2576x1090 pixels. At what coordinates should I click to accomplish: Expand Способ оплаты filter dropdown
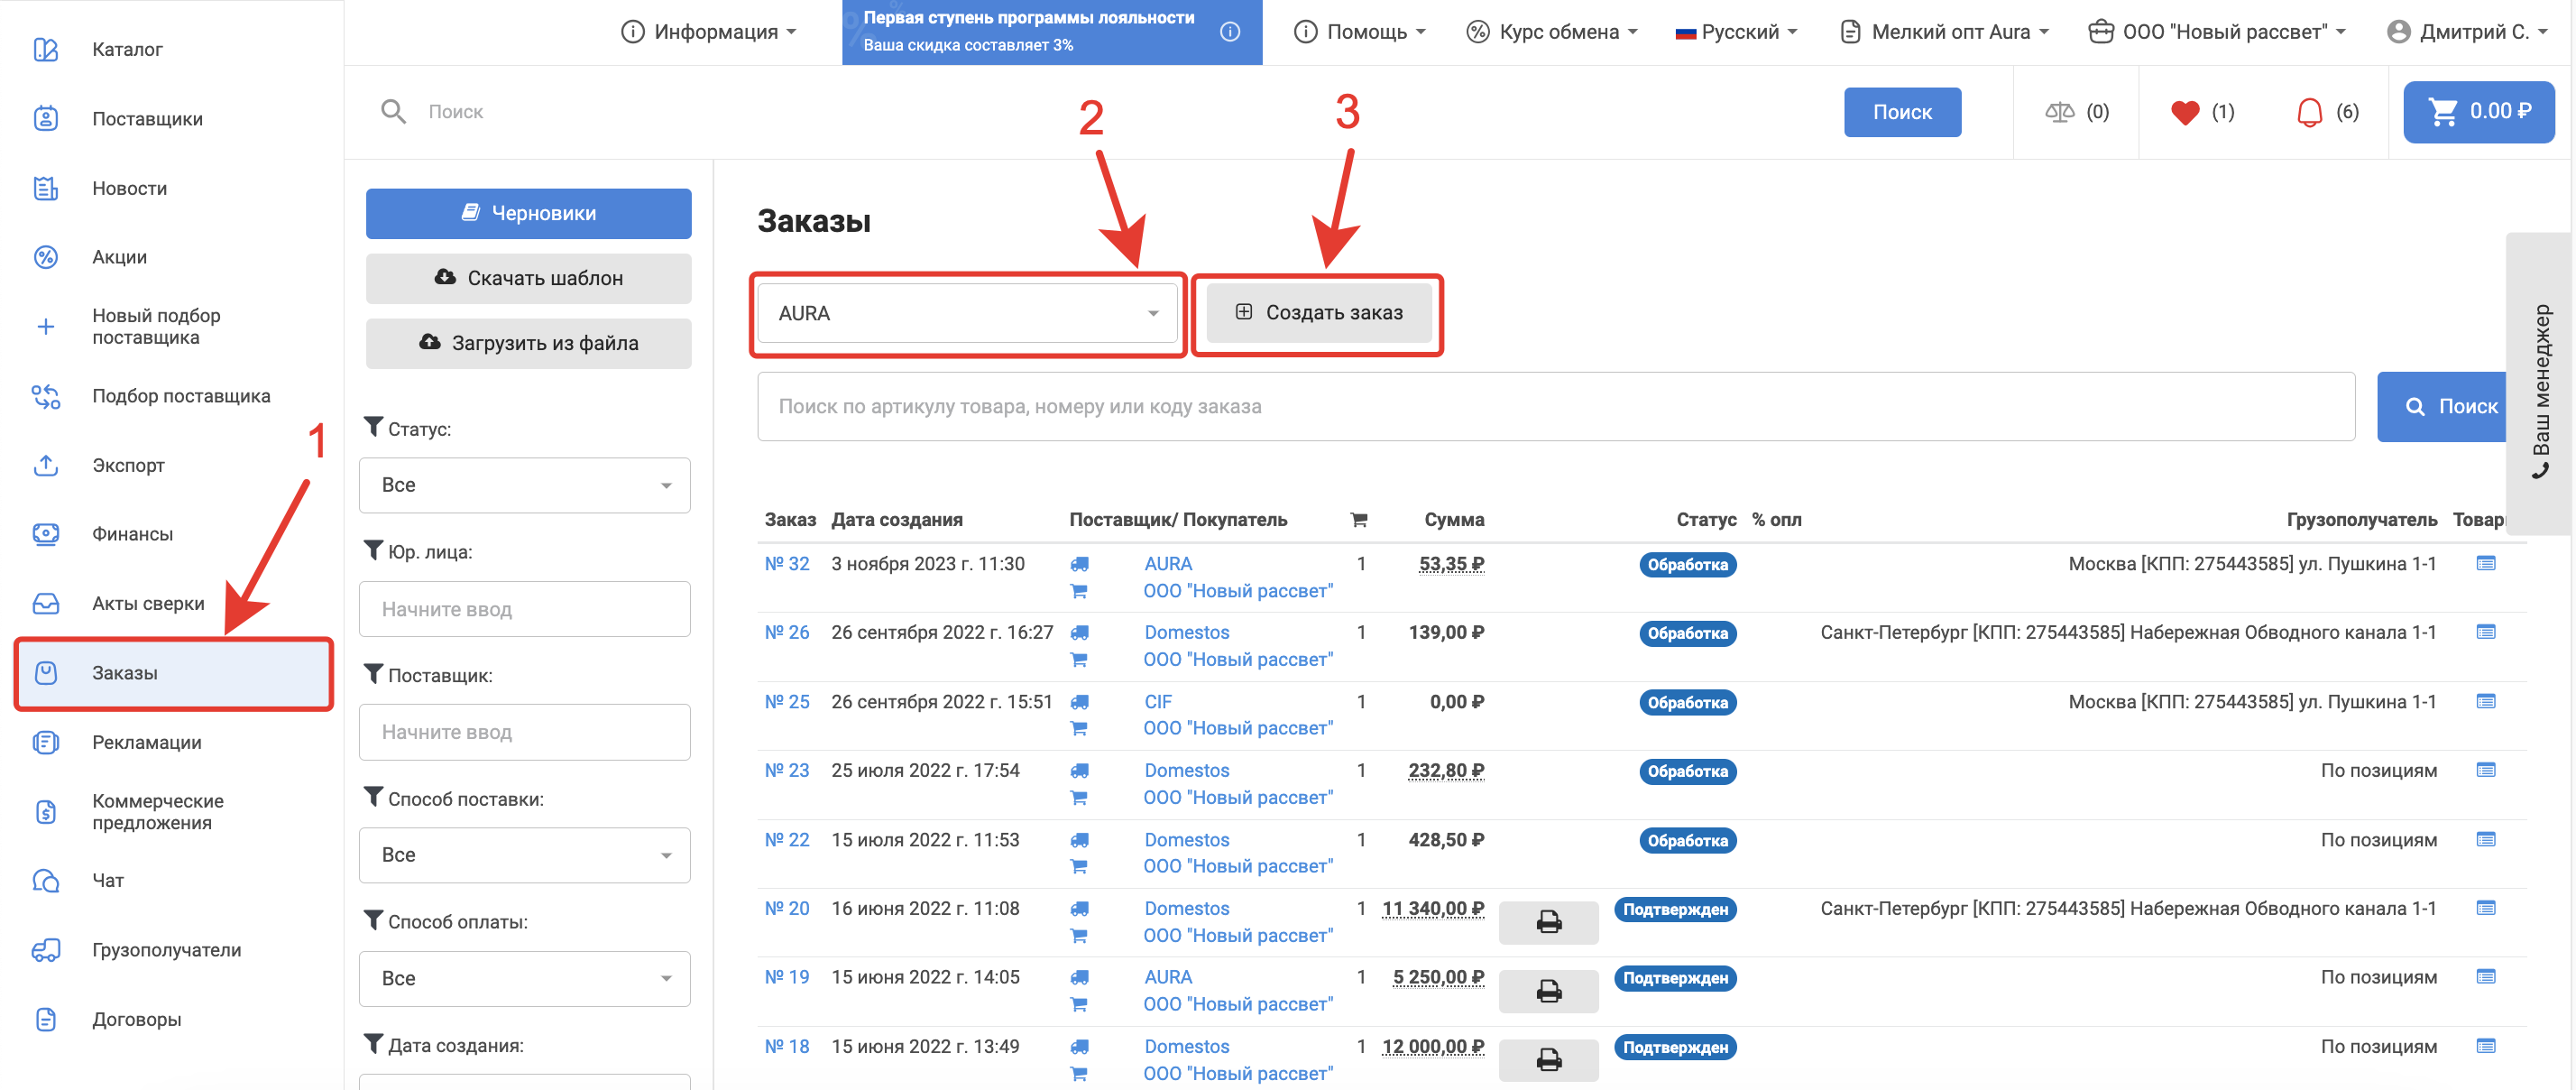524,978
